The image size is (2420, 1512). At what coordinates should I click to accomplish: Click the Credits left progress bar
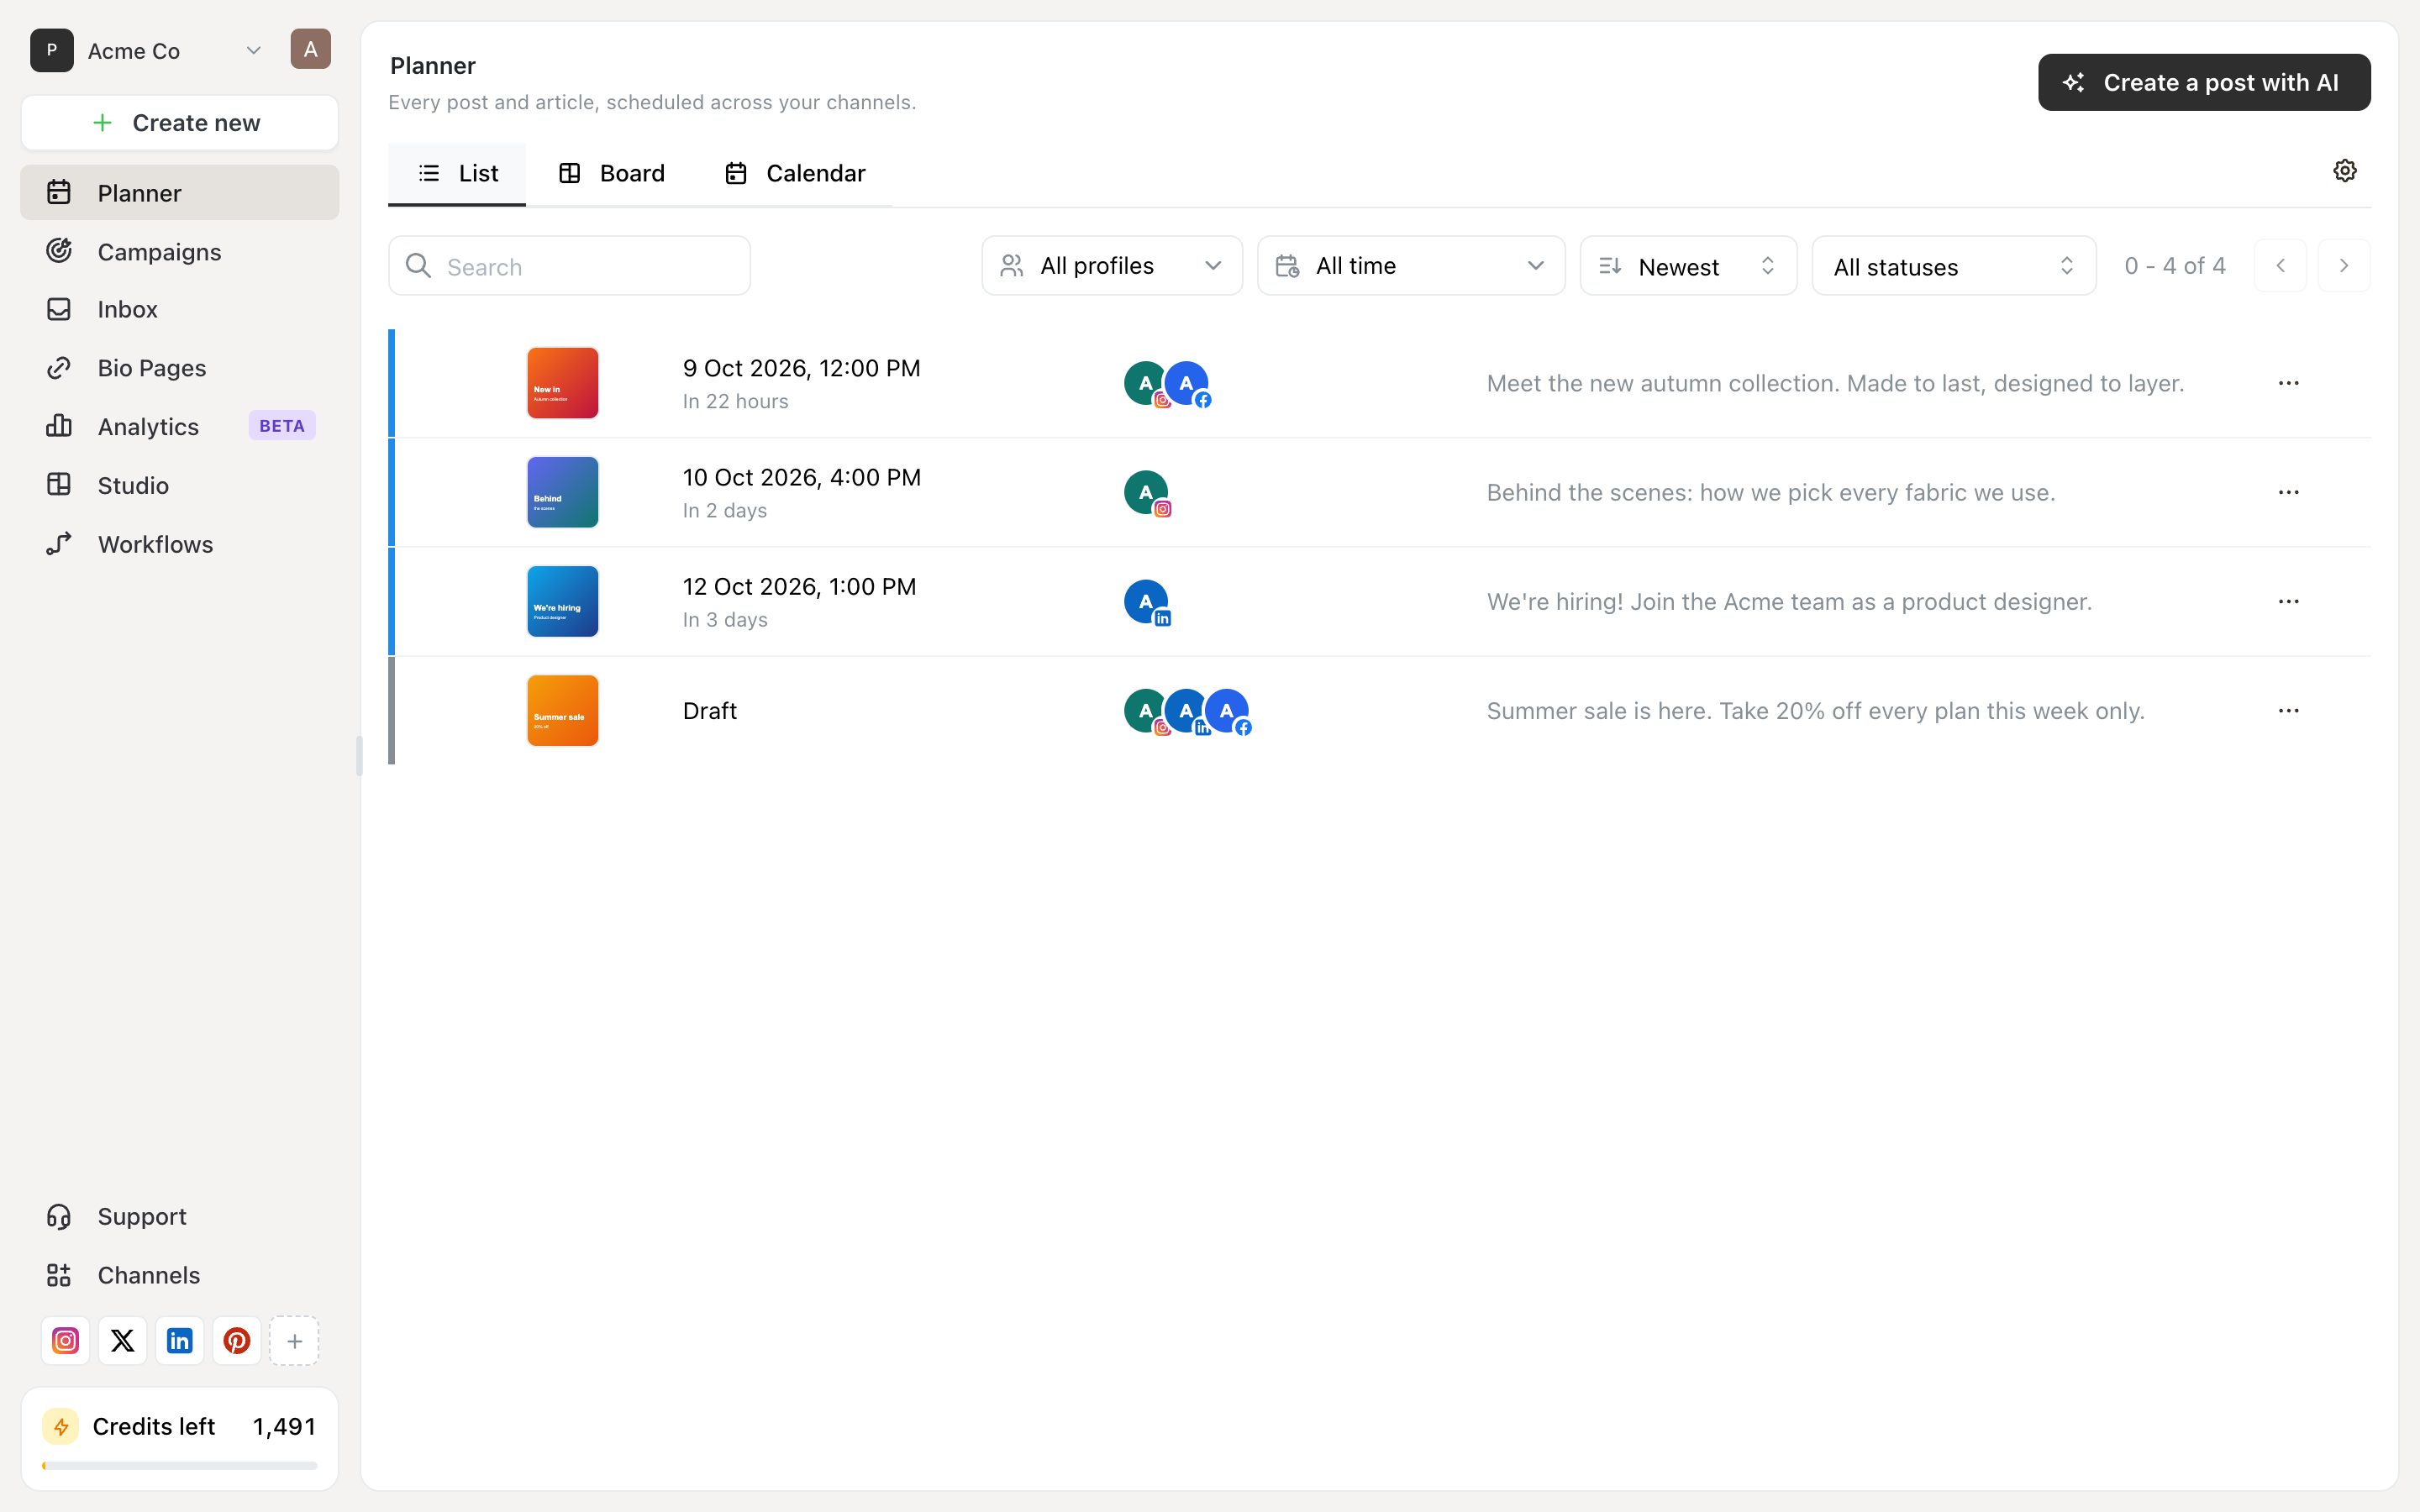180,1465
